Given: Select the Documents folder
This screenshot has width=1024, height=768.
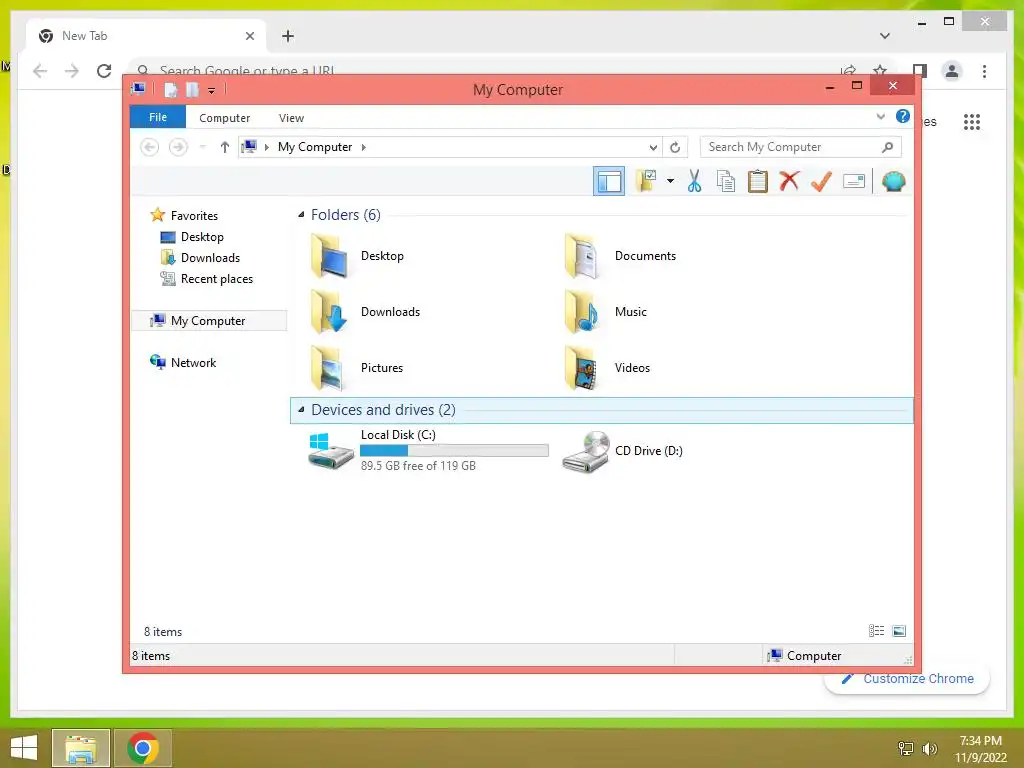Looking at the screenshot, I should point(621,256).
